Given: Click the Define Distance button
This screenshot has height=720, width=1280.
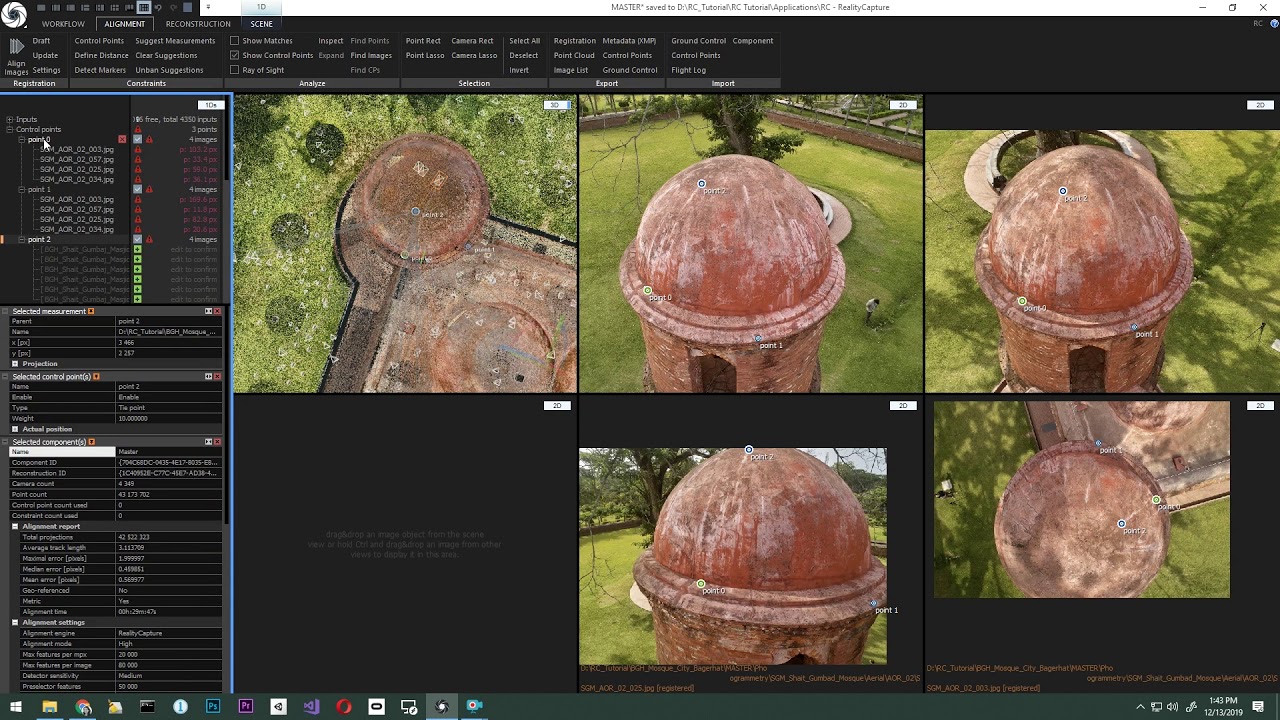Looking at the screenshot, I should (x=101, y=55).
